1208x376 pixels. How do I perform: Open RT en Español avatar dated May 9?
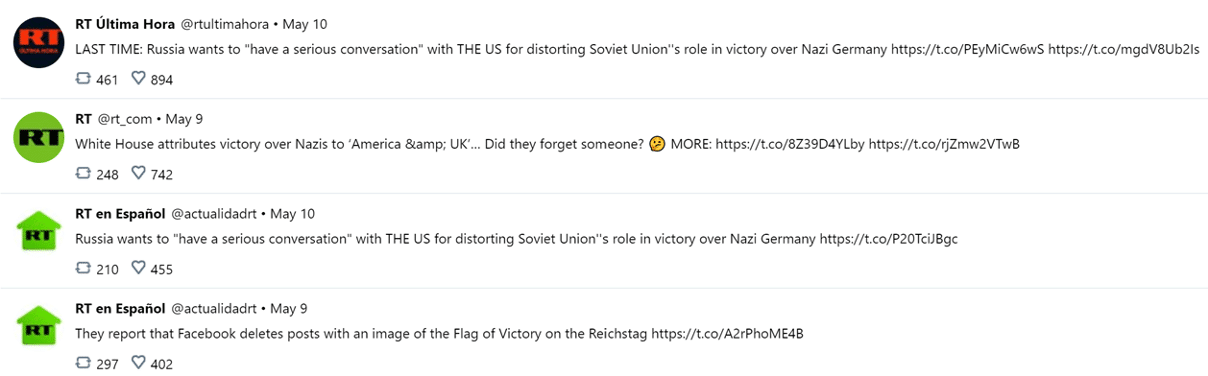point(39,327)
